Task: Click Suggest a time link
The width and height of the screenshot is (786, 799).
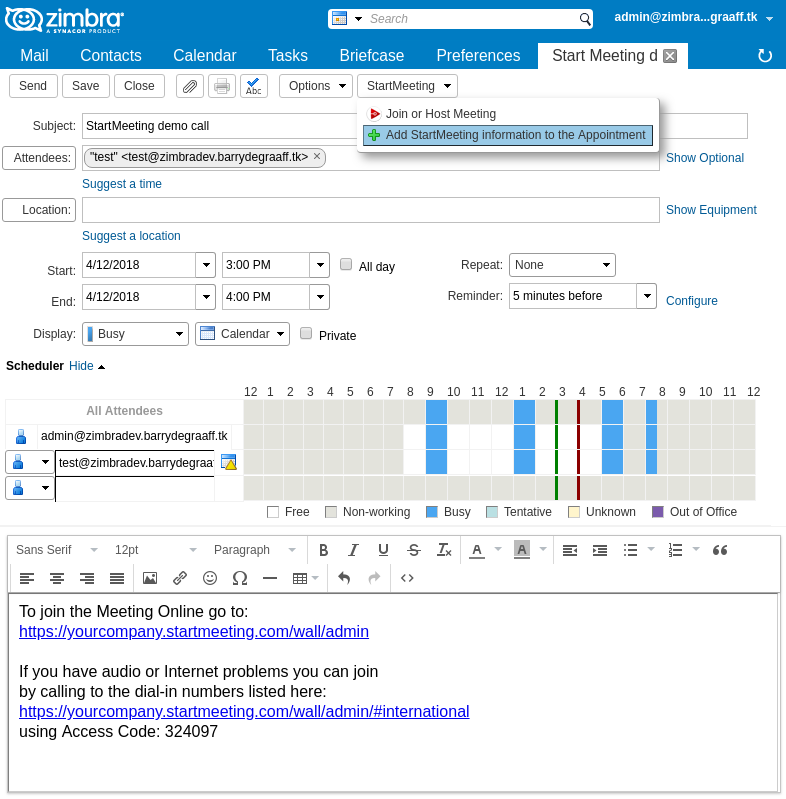Action: 122,184
